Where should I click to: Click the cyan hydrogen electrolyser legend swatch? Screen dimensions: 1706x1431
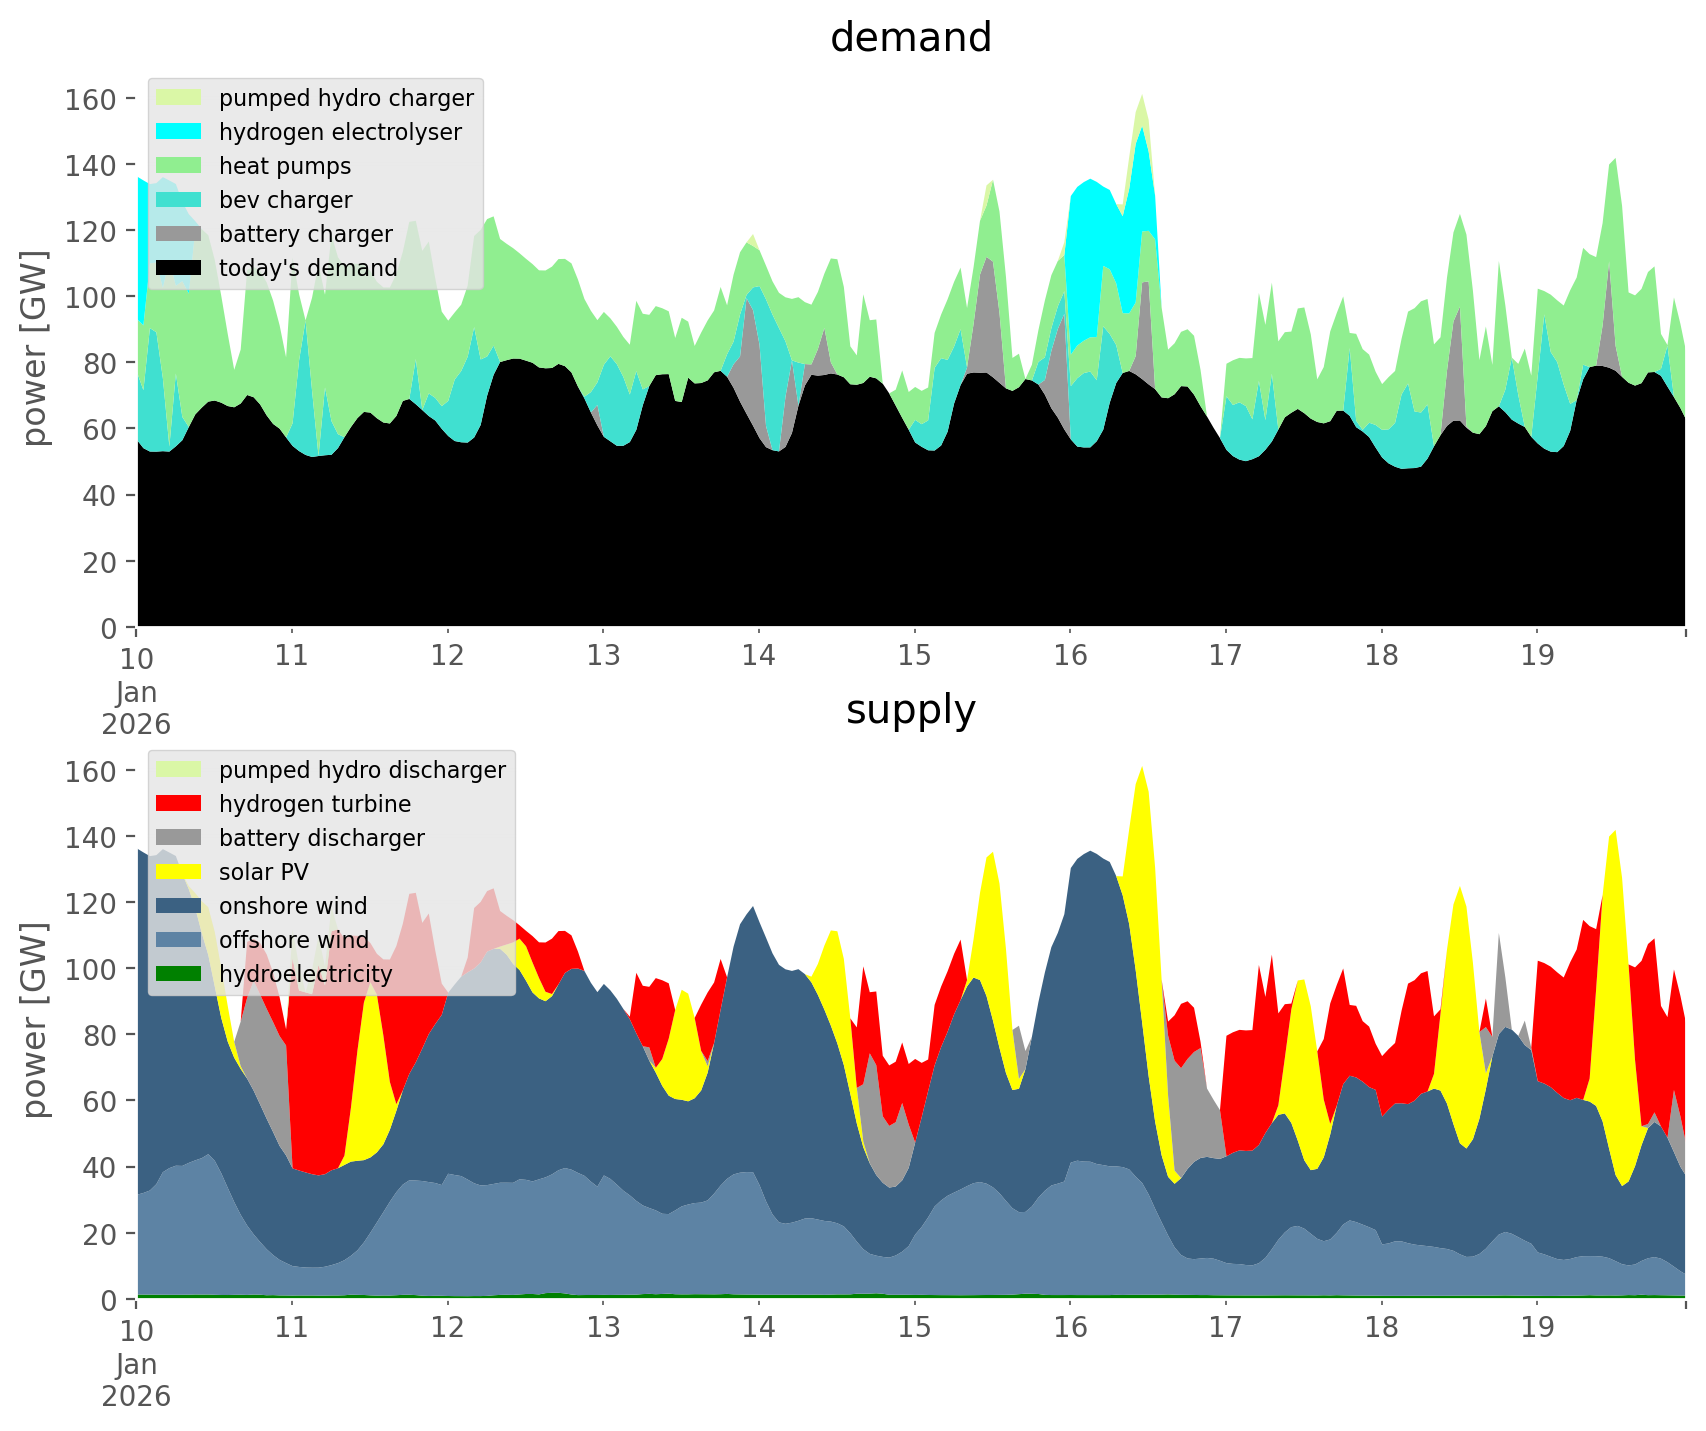coord(179,132)
